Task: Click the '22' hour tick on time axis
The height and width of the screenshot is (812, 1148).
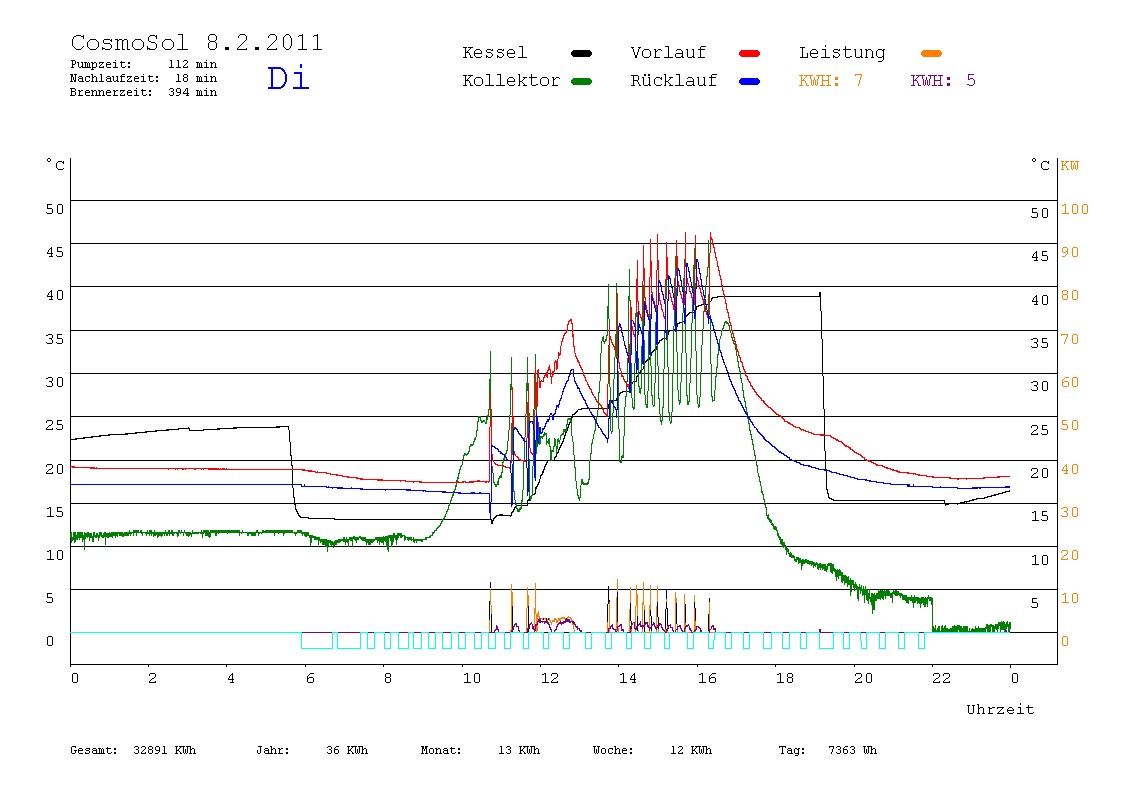Action: coord(942,678)
